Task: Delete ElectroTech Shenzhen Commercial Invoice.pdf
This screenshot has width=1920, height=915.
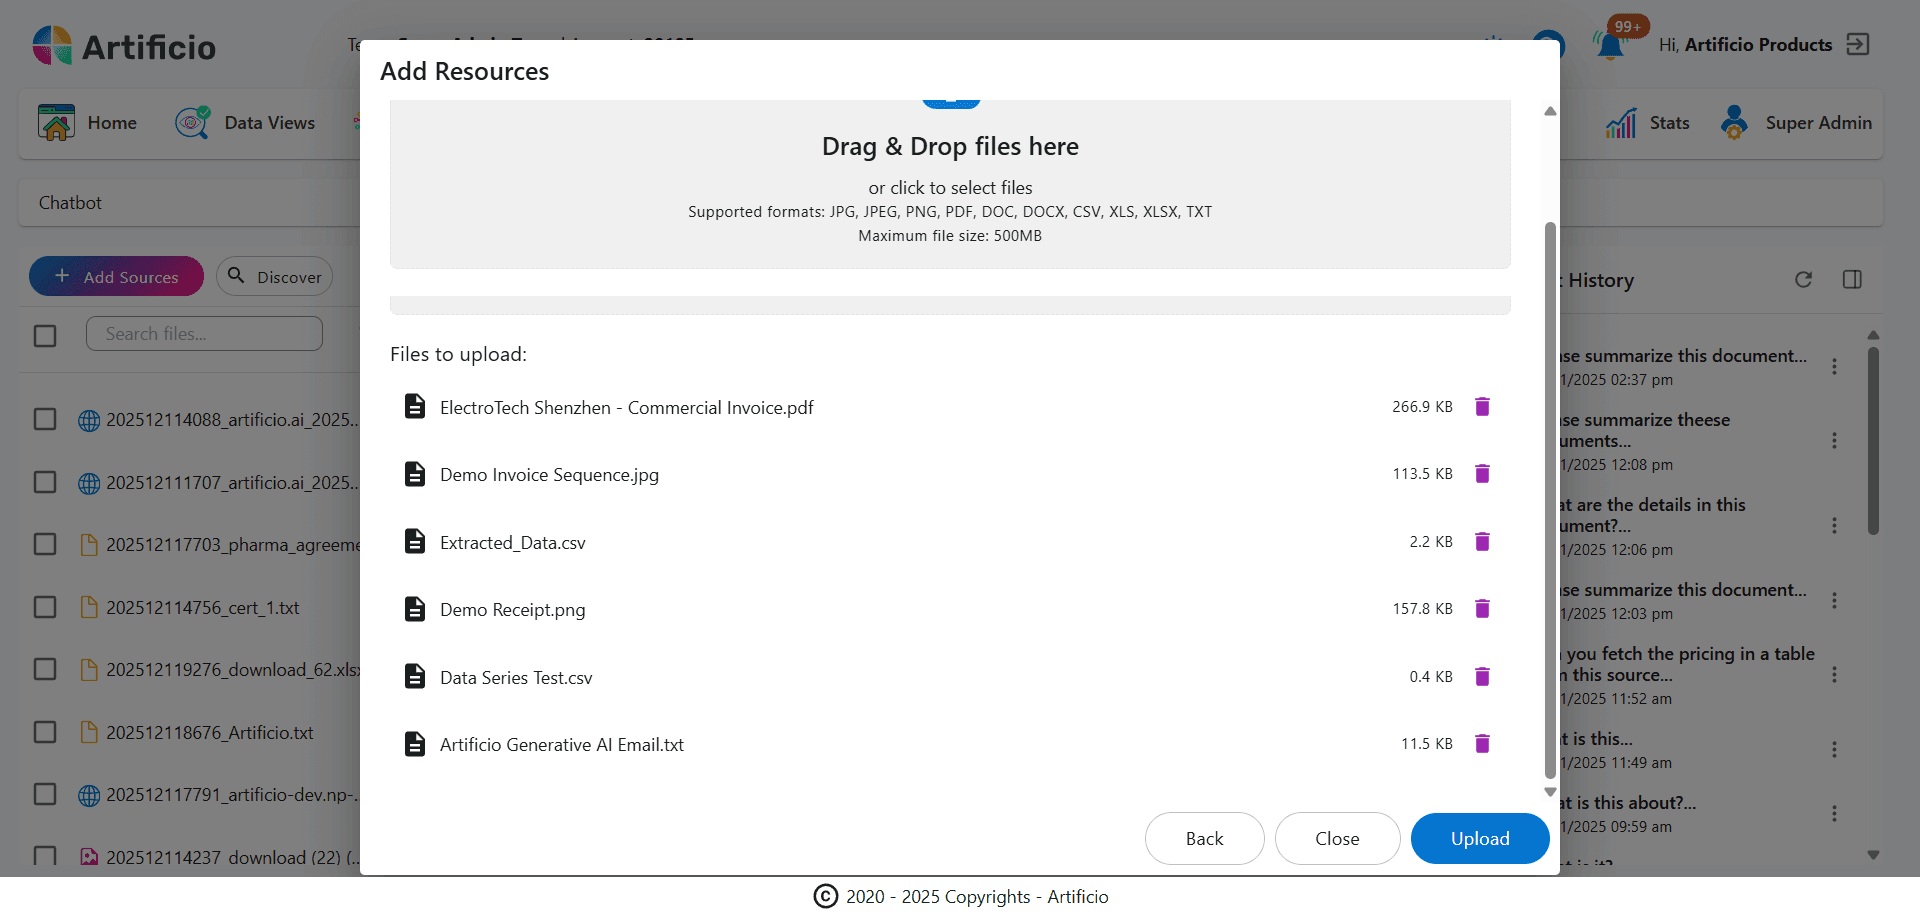Action: click(x=1482, y=407)
